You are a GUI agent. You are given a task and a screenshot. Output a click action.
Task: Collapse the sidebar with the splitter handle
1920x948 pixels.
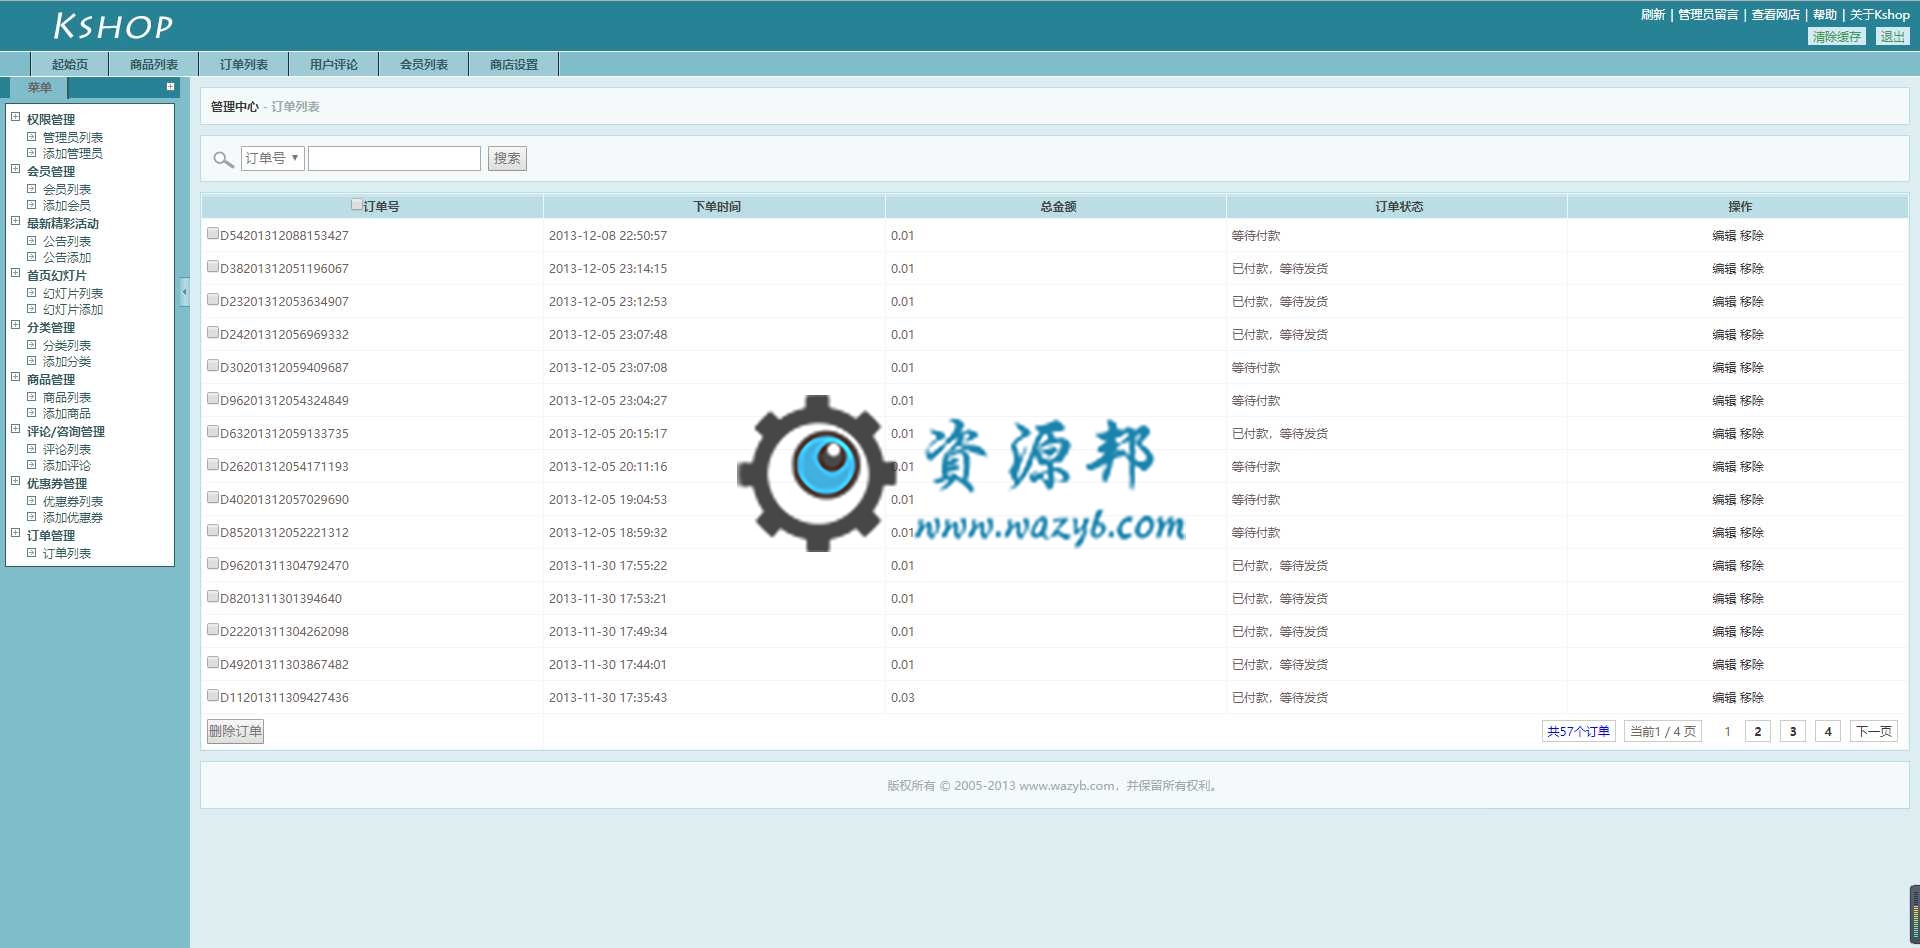click(184, 292)
